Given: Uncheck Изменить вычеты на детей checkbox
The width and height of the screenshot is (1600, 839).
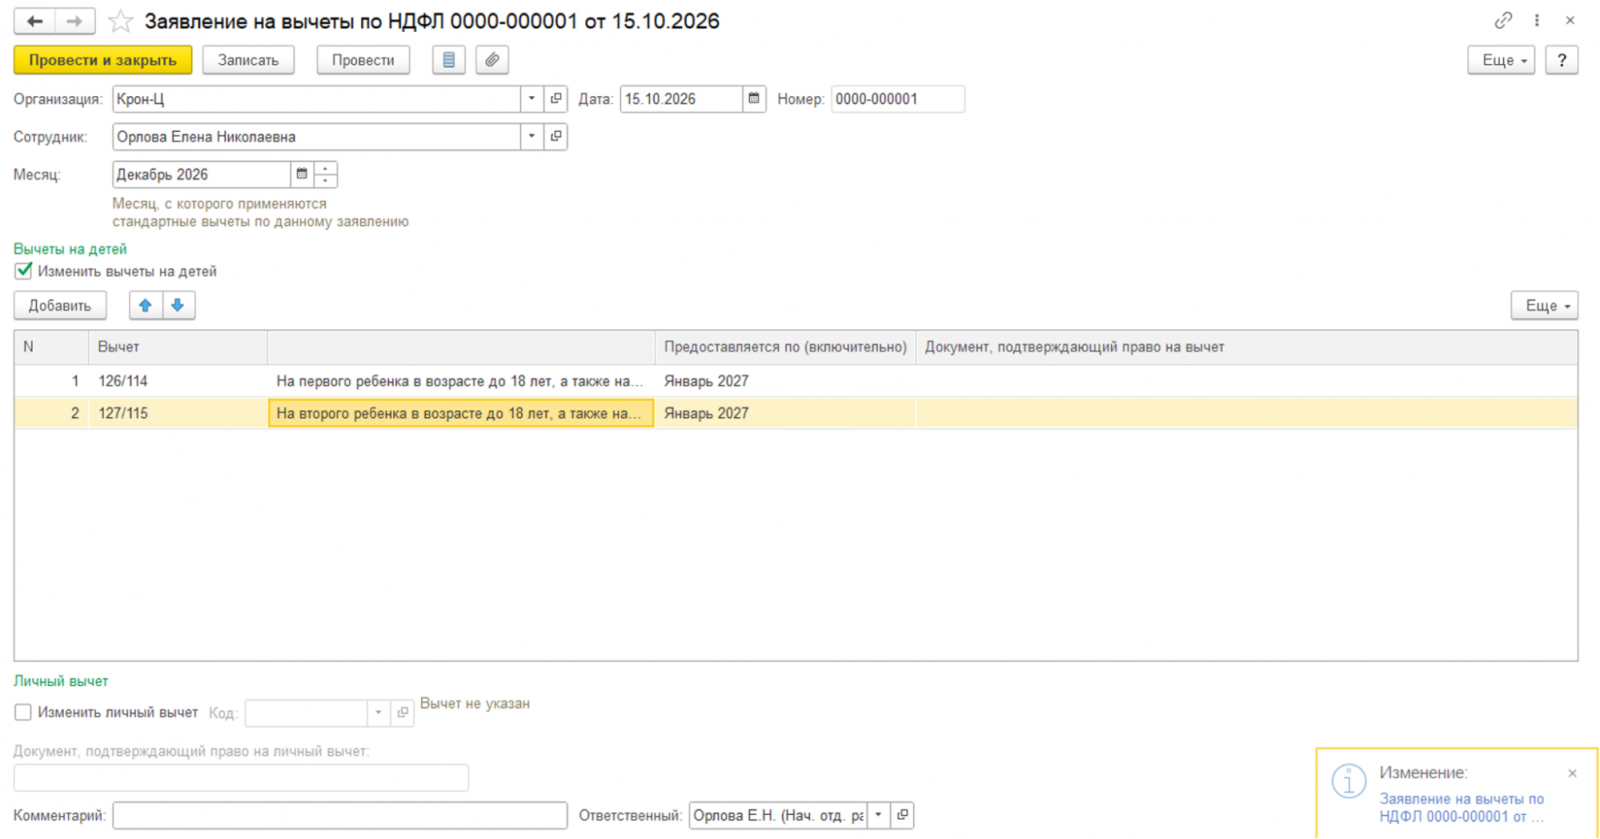Looking at the screenshot, I should click(x=23, y=271).
